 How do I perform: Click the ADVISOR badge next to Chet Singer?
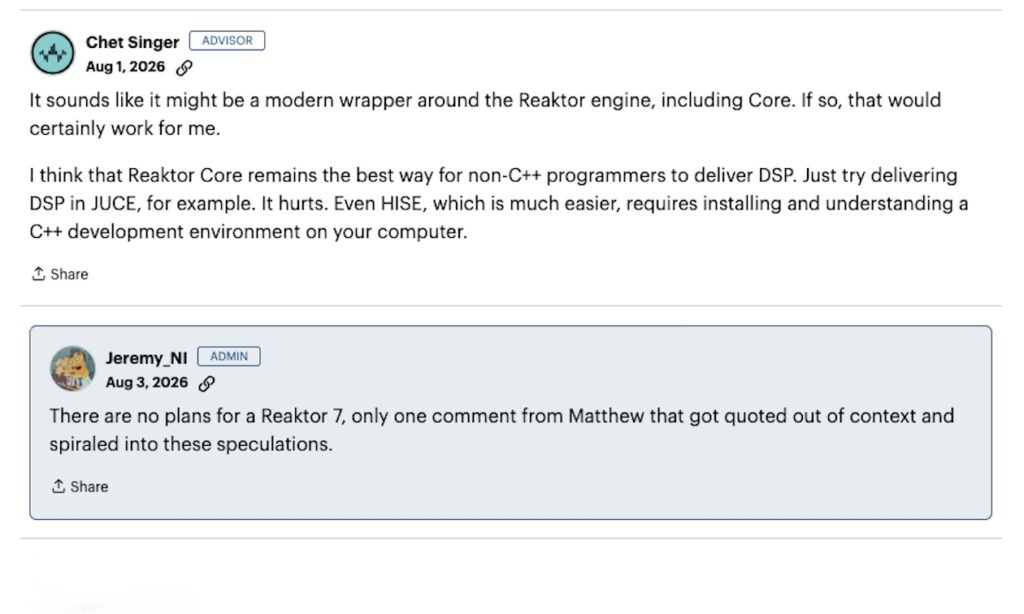[x=227, y=40]
